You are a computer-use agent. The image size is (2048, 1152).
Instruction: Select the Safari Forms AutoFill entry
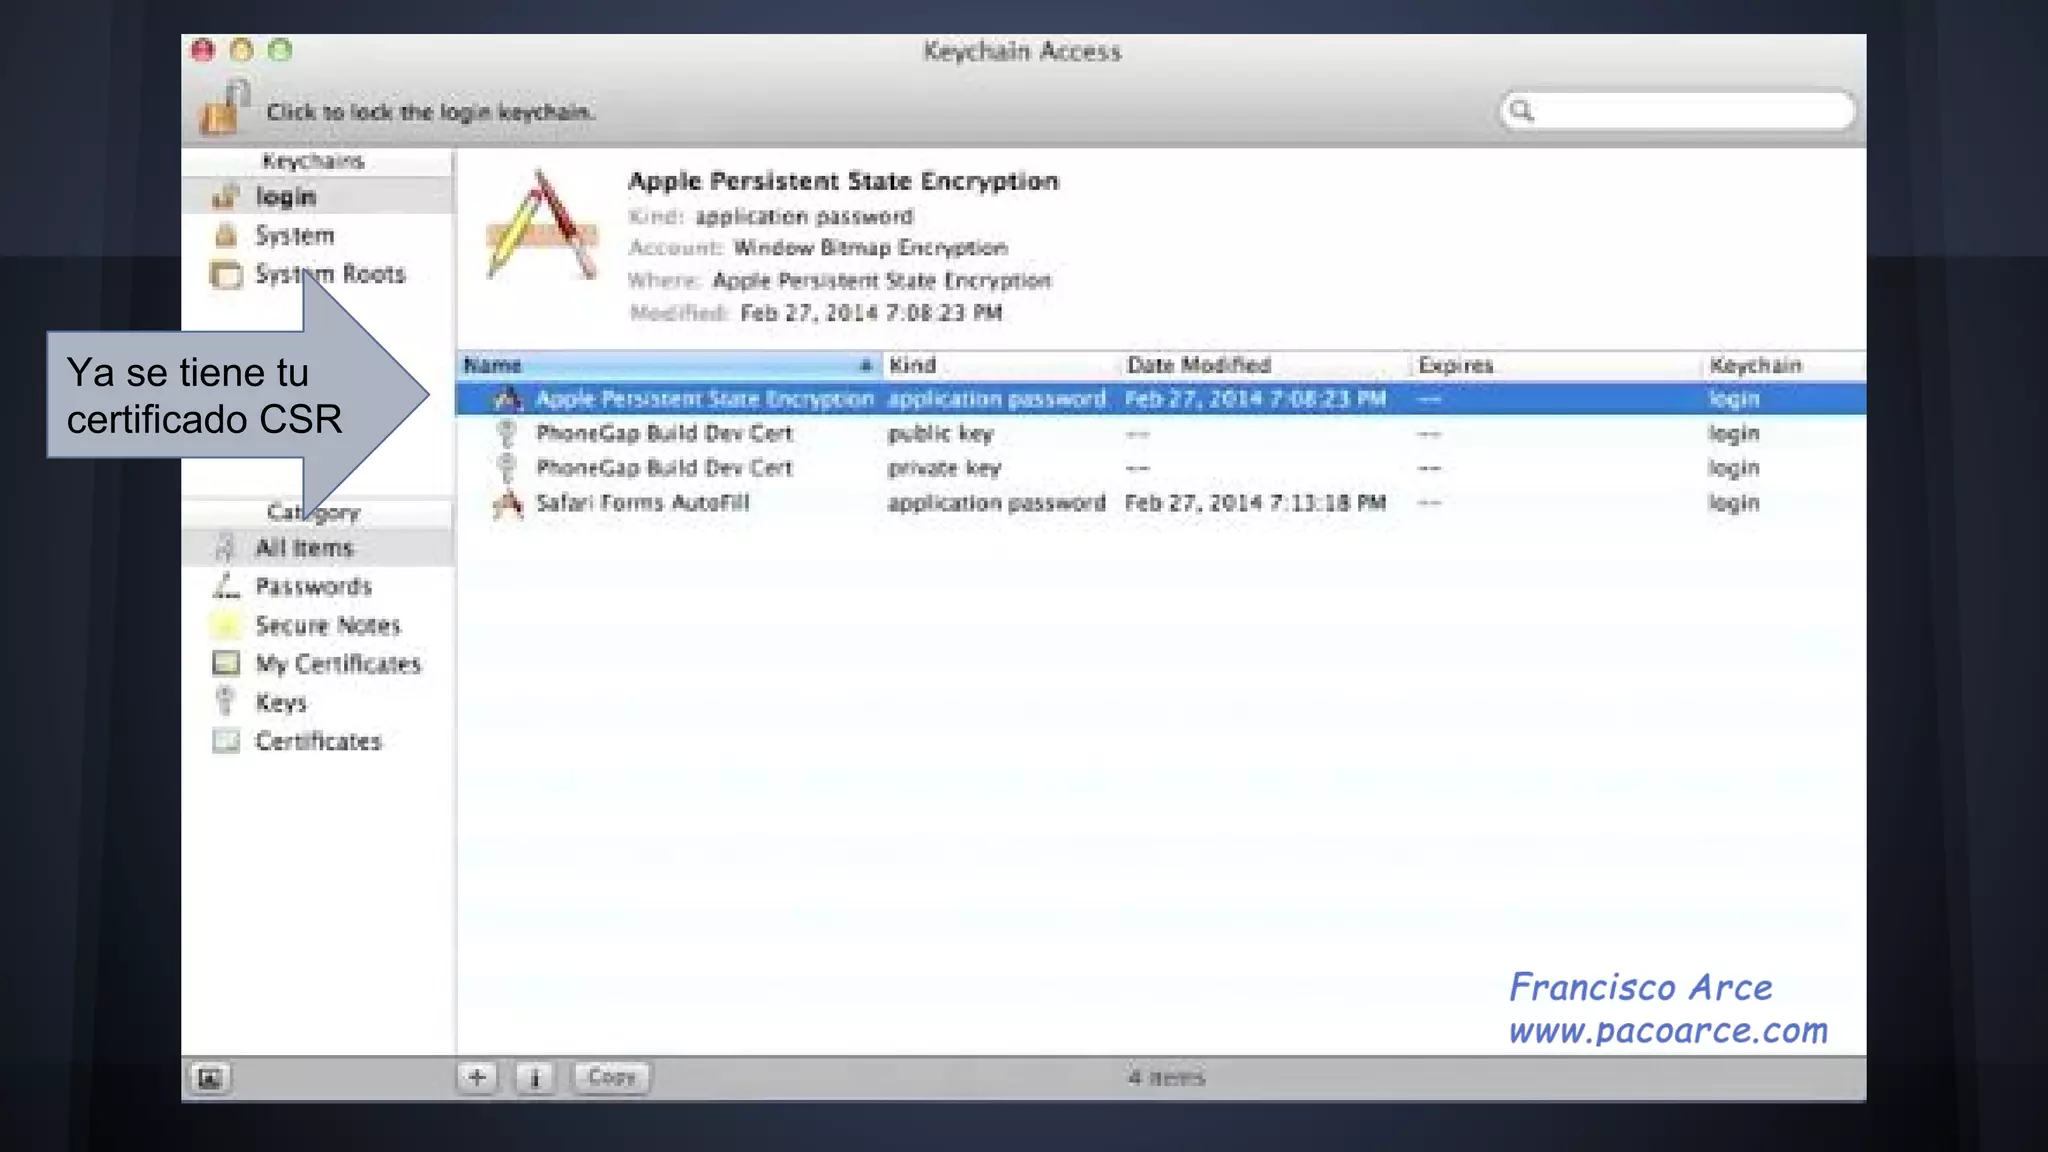(x=642, y=503)
